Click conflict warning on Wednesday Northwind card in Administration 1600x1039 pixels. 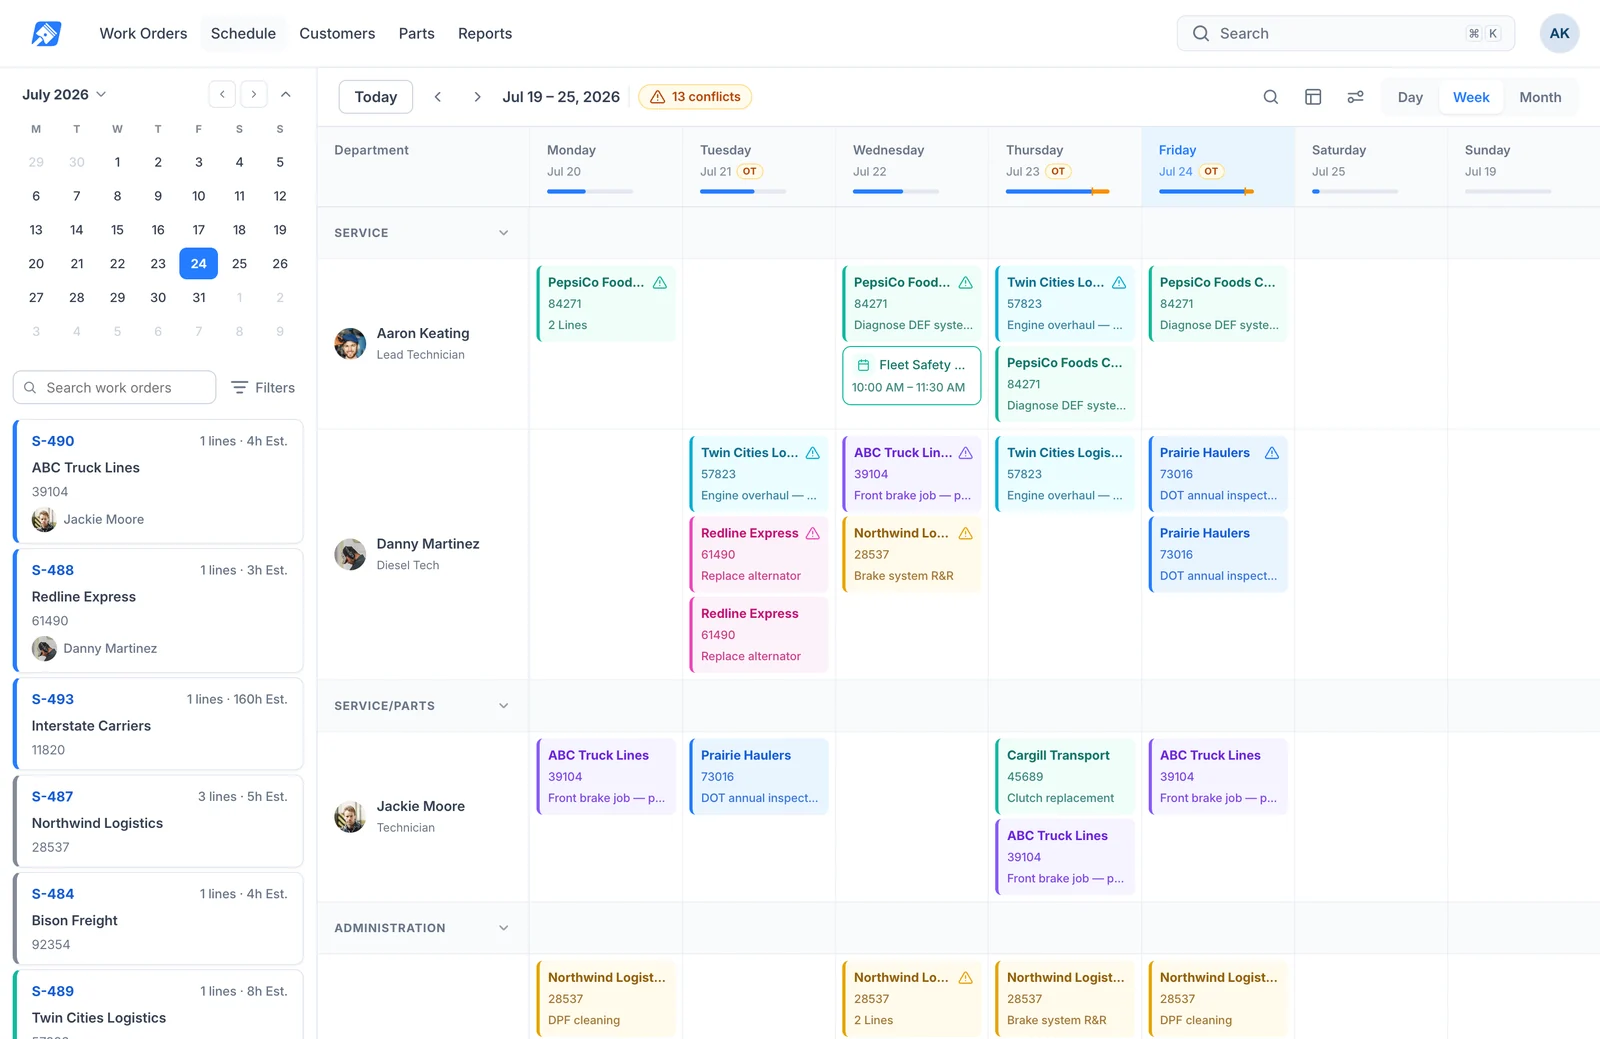(x=966, y=978)
